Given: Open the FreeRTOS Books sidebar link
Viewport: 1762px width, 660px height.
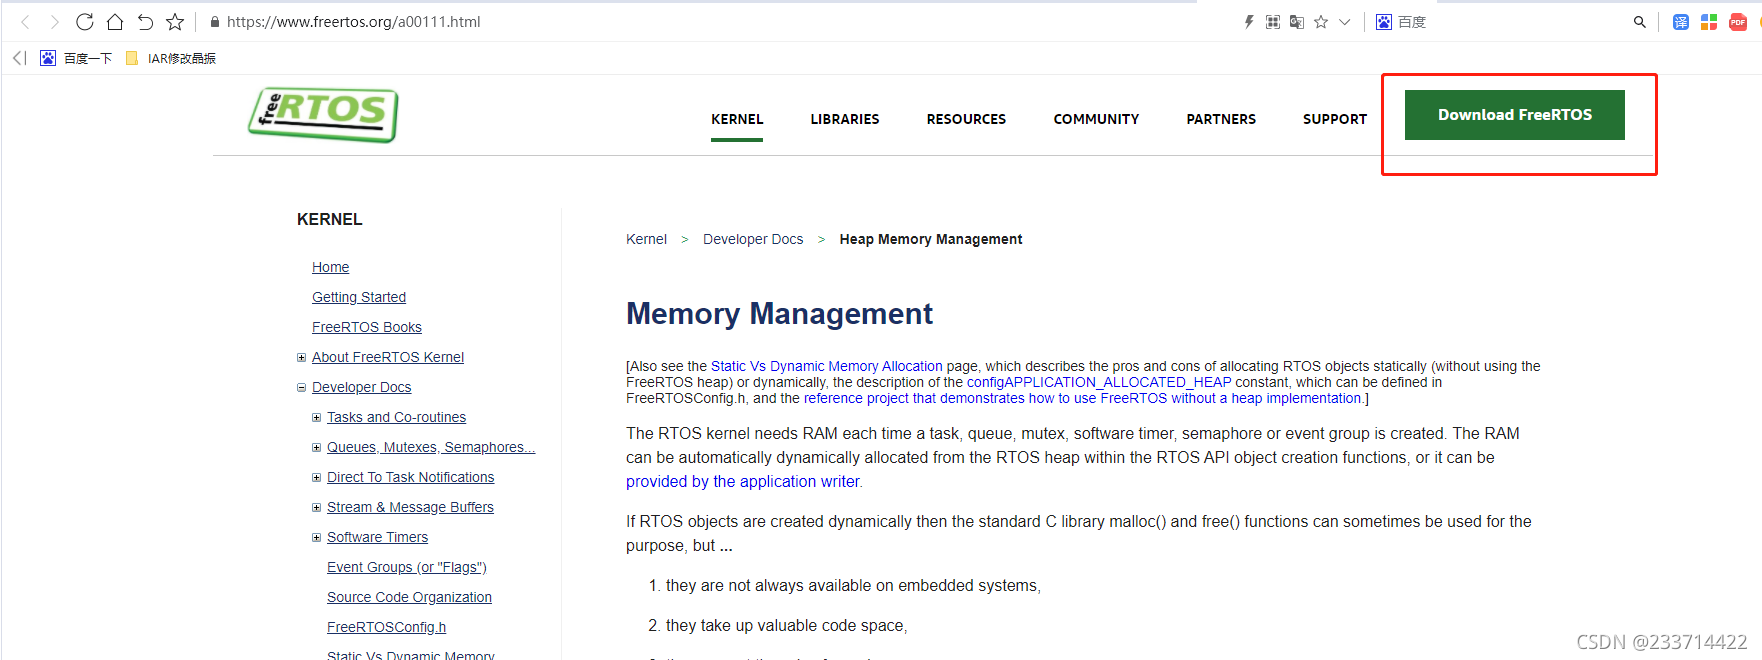Looking at the screenshot, I should (x=367, y=327).
